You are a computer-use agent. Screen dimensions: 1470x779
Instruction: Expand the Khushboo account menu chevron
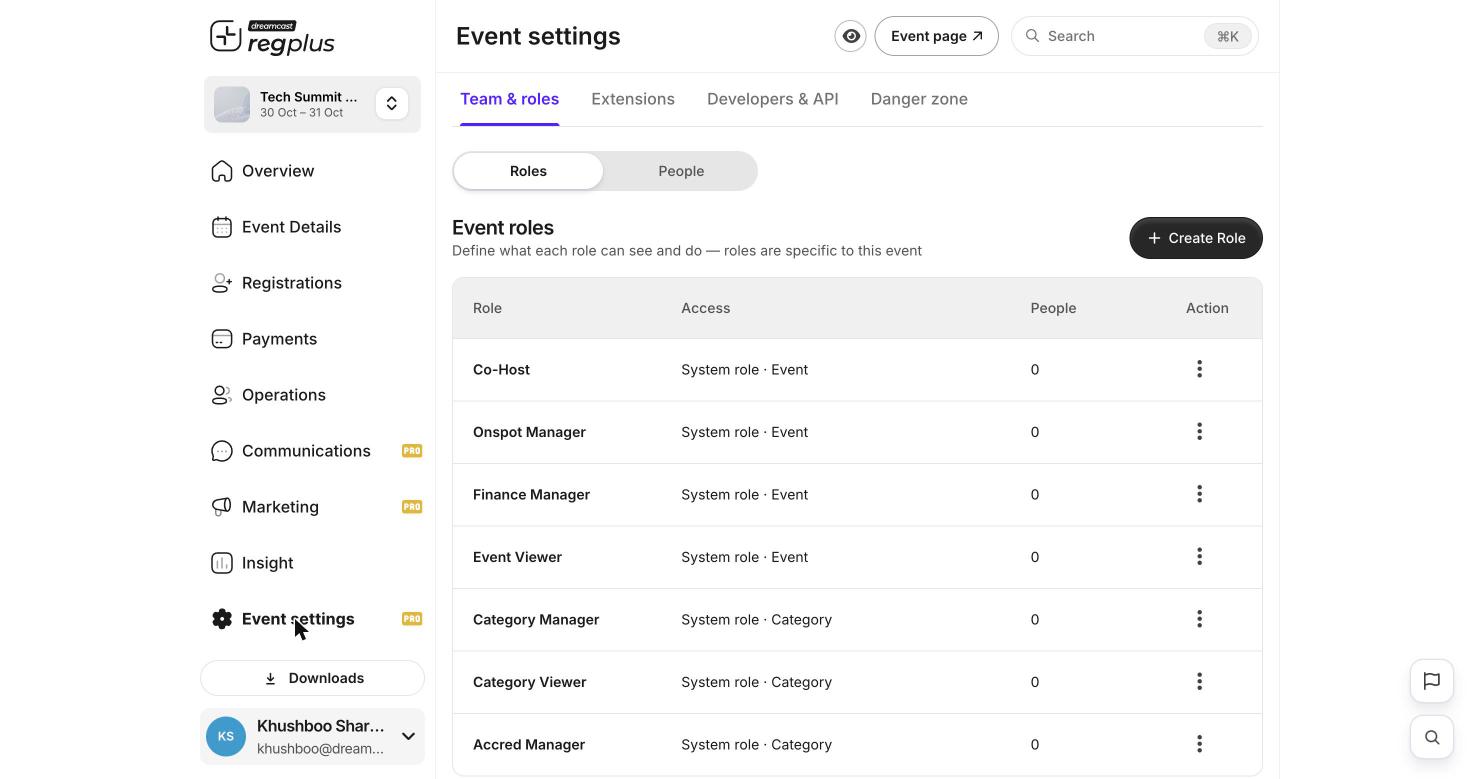(408, 737)
